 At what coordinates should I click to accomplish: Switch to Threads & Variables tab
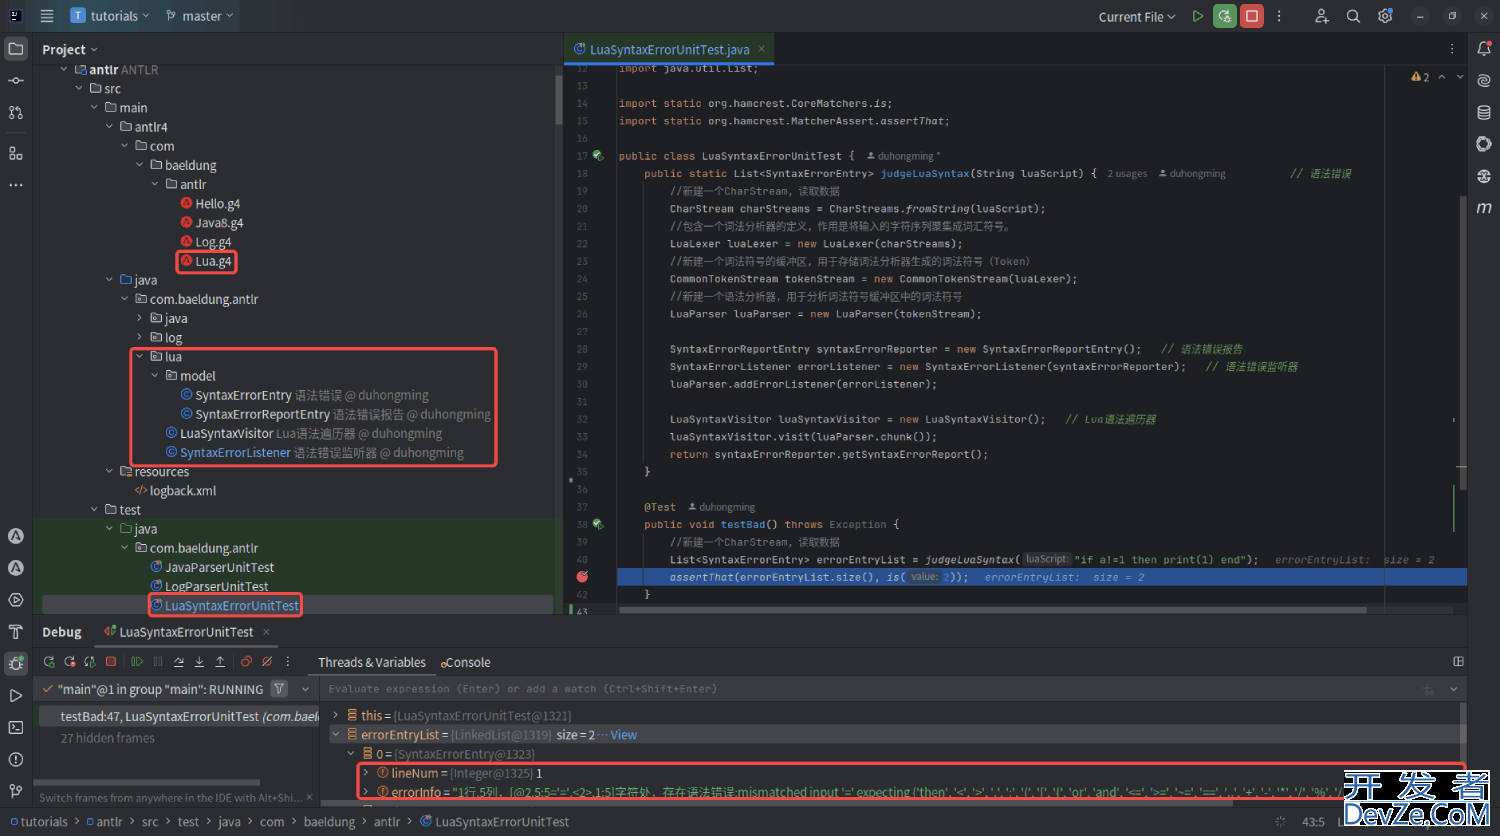click(372, 662)
